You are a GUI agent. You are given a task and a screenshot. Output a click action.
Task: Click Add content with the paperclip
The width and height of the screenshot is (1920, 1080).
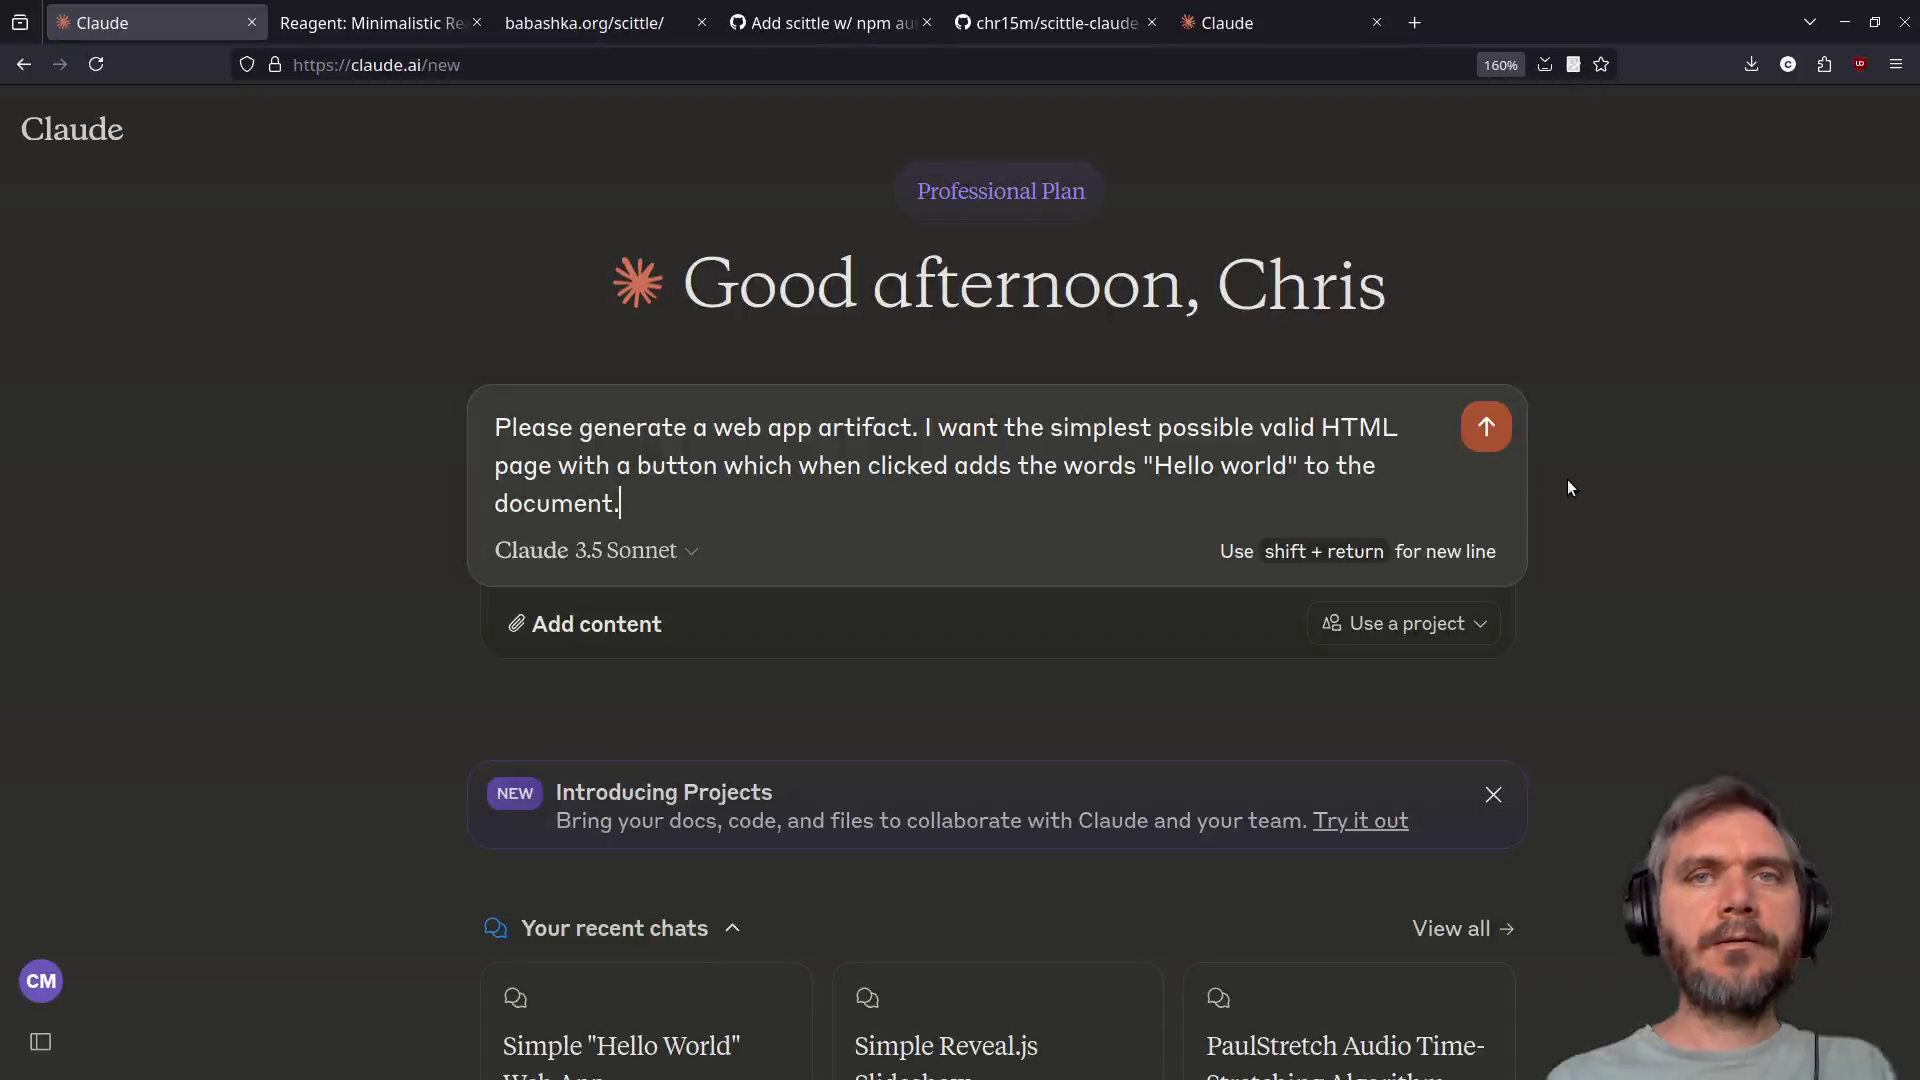[x=585, y=624]
